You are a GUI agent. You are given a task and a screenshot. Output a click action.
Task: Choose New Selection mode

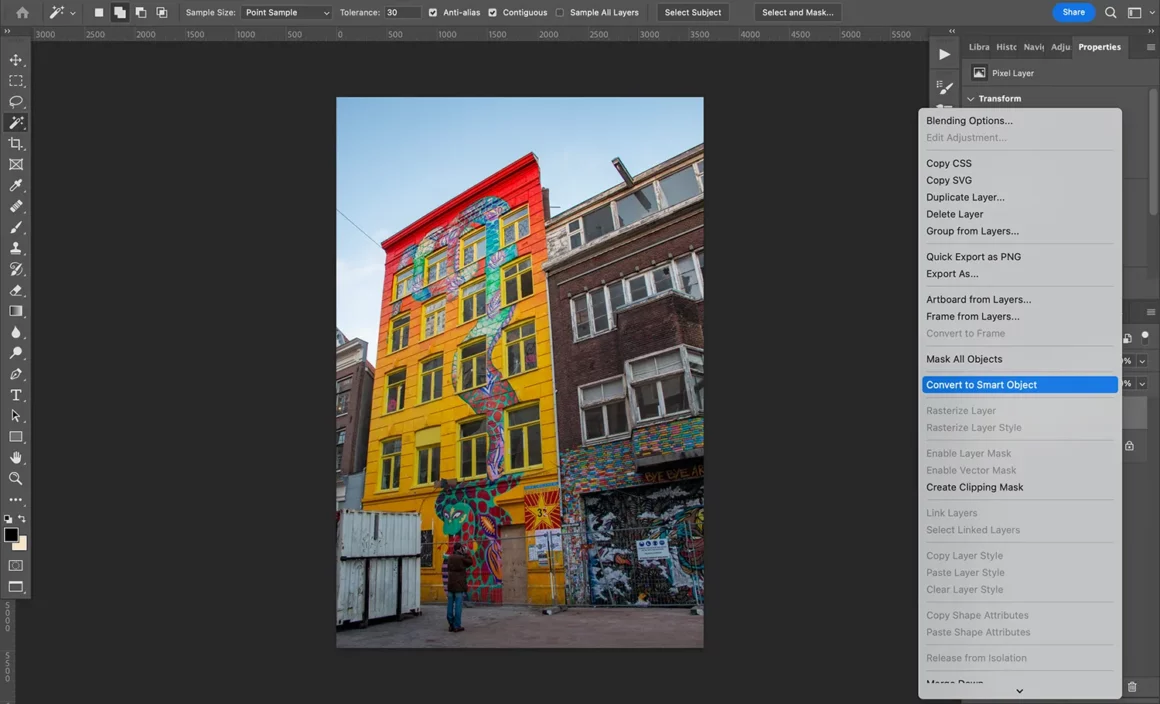click(98, 13)
